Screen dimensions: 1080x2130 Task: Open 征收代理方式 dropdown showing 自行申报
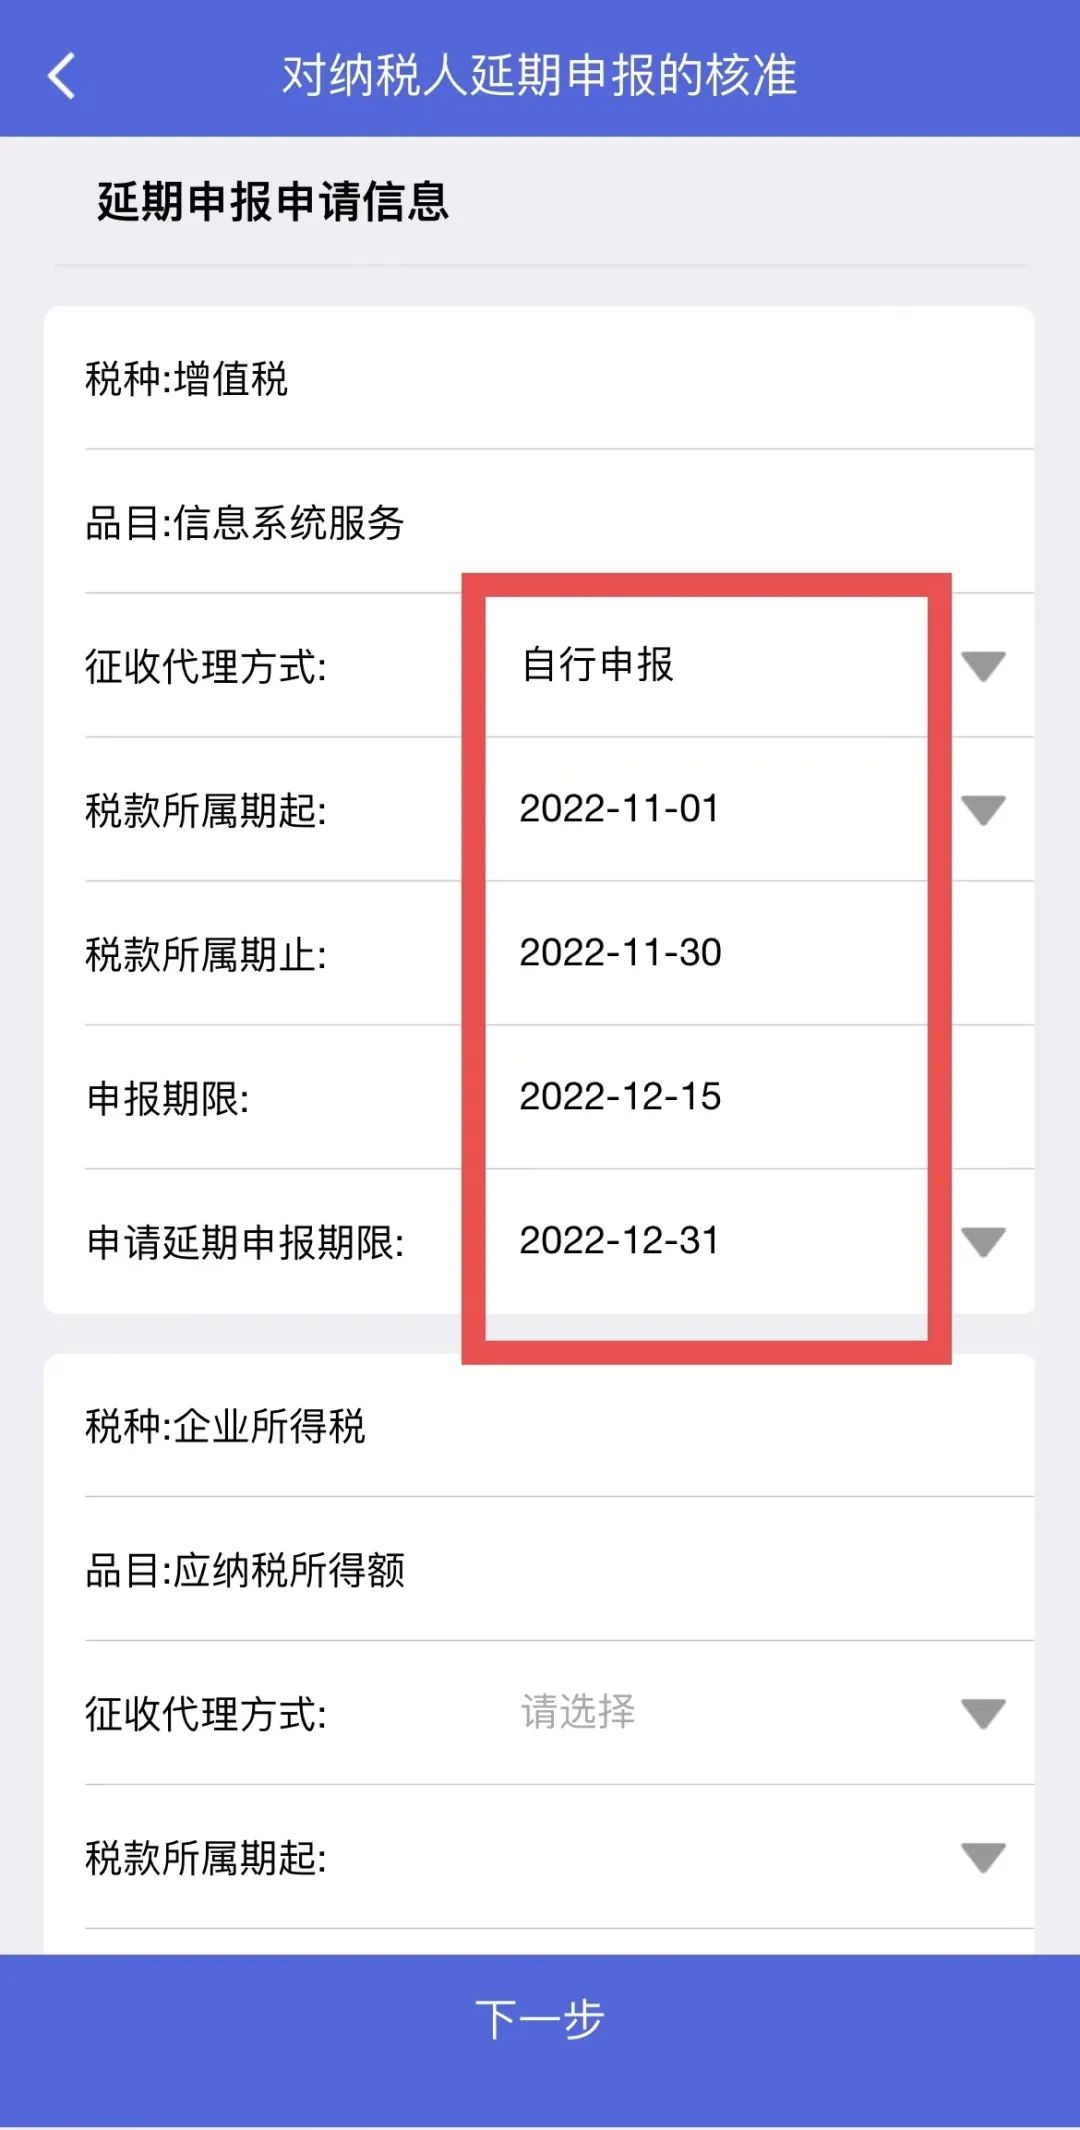click(x=982, y=666)
